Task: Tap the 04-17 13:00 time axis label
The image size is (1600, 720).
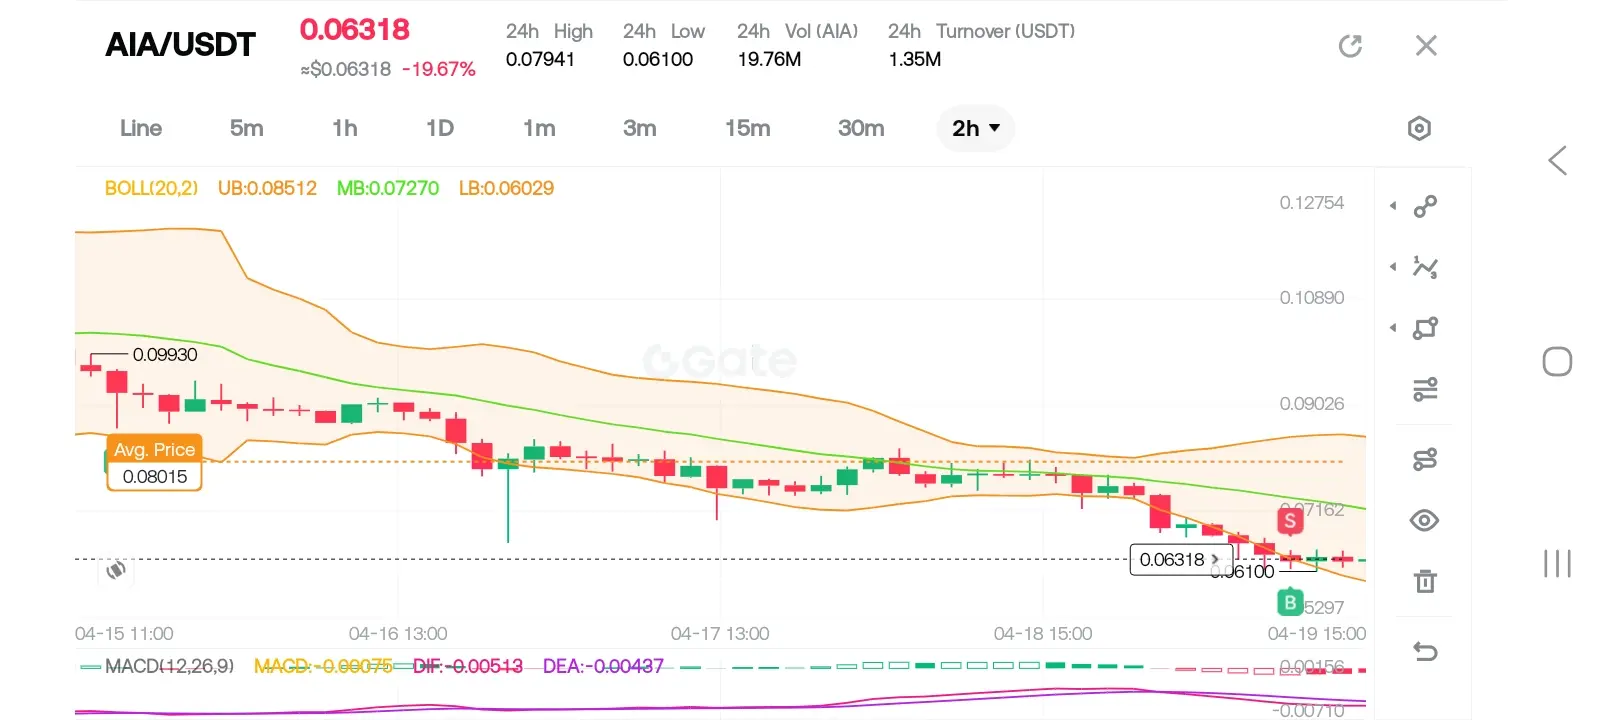Action: pos(720,634)
